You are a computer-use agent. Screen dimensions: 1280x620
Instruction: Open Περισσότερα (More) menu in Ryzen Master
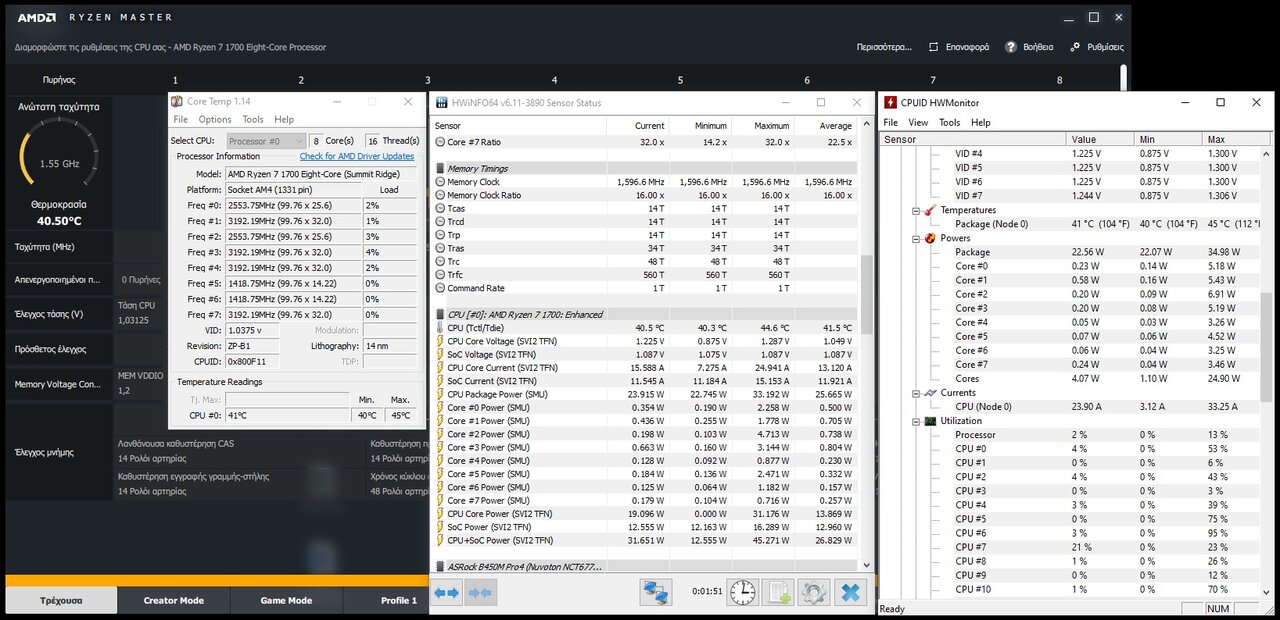coord(885,47)
